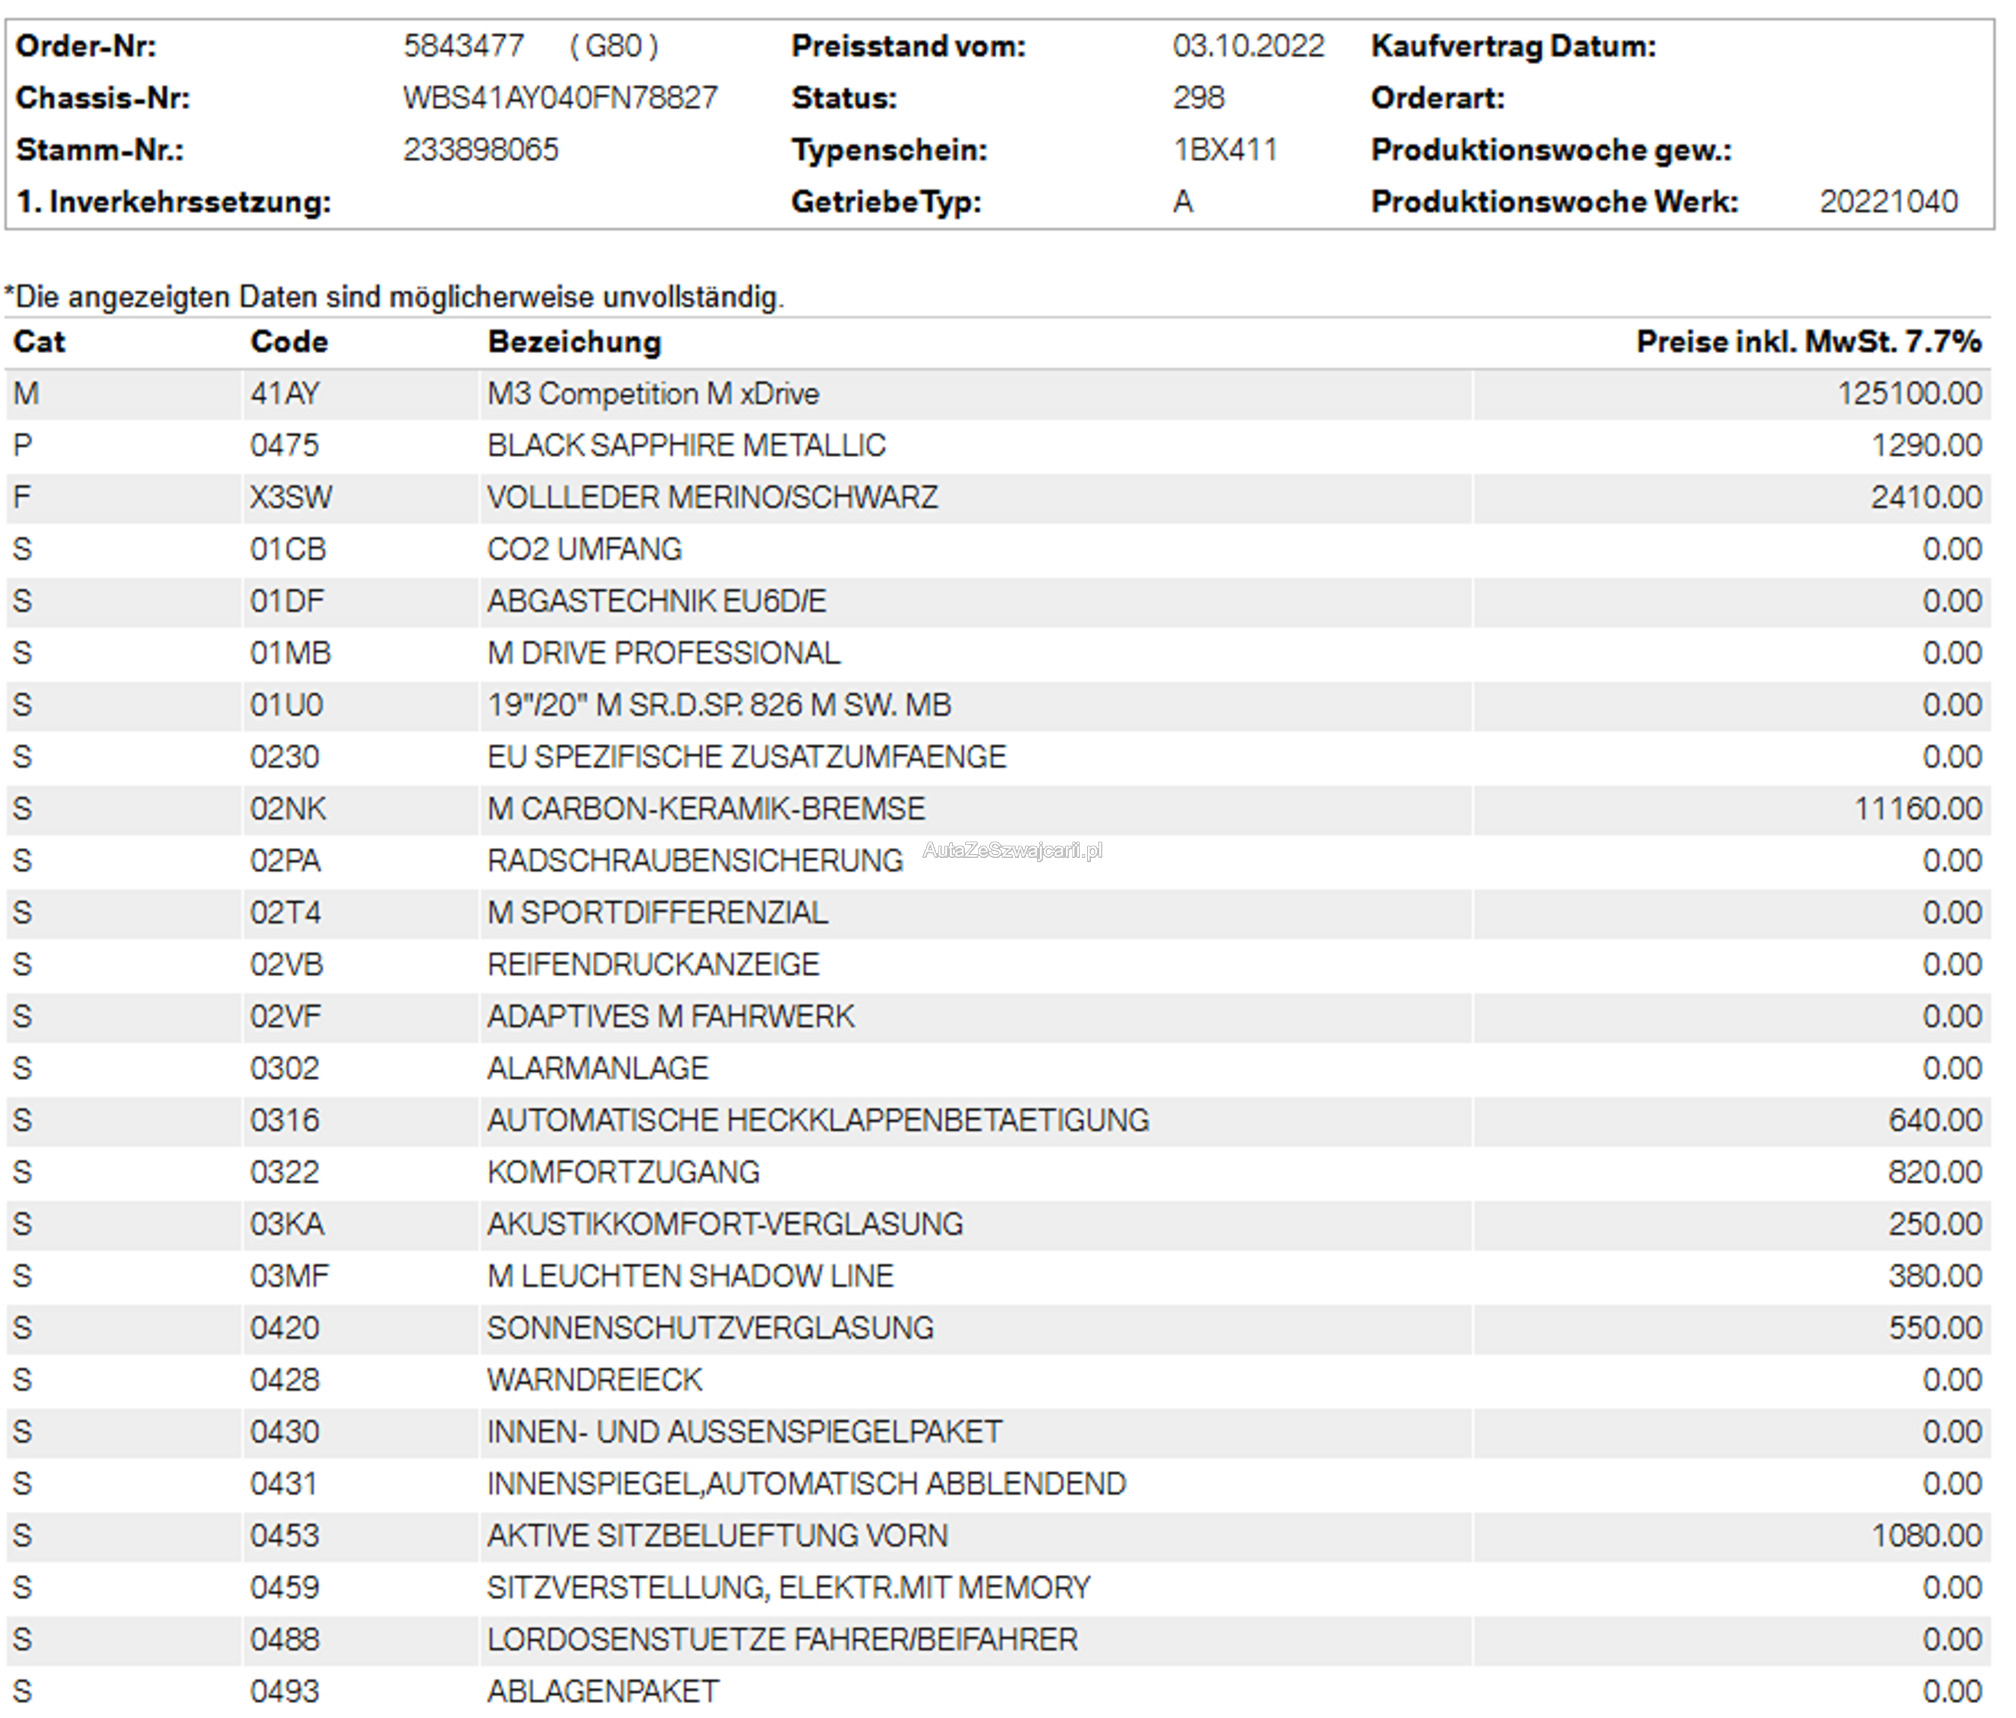The width and height of the screenshot is (2016, 1718).
Task: Click the Preisstand date 03.10.2022
Action: click(x=1248, y=46)
